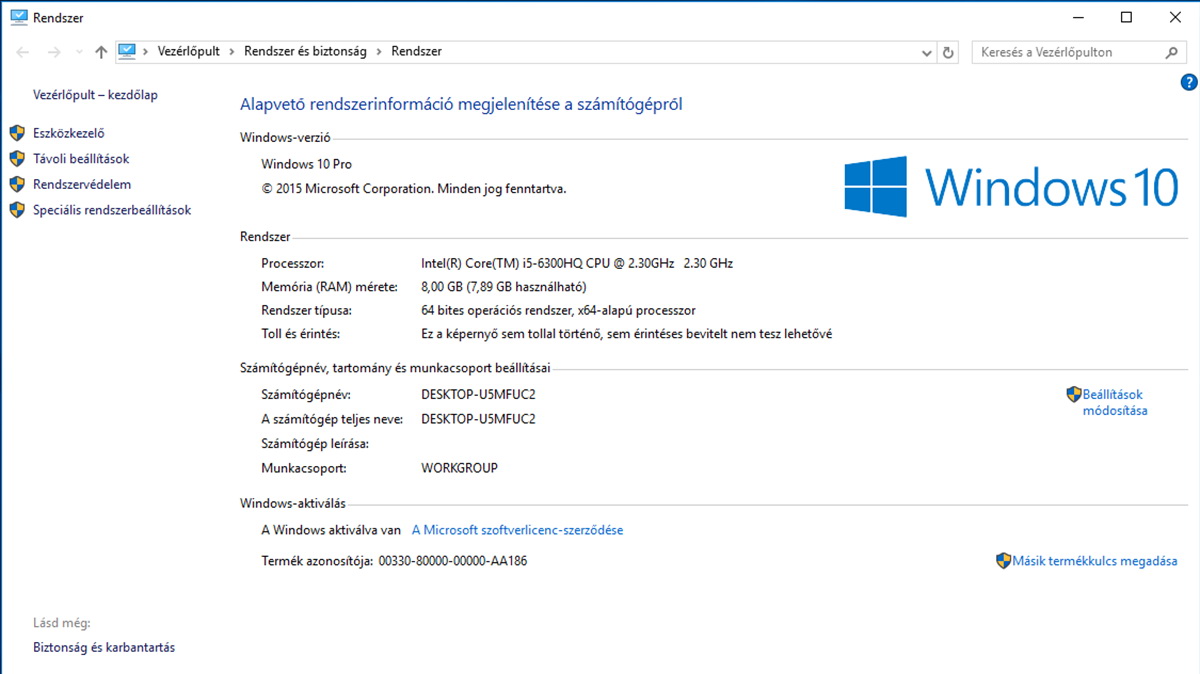Select the Vezérlőpult breadcrumb
Viewport: 1200px width, 674px height.
[189, 52]
